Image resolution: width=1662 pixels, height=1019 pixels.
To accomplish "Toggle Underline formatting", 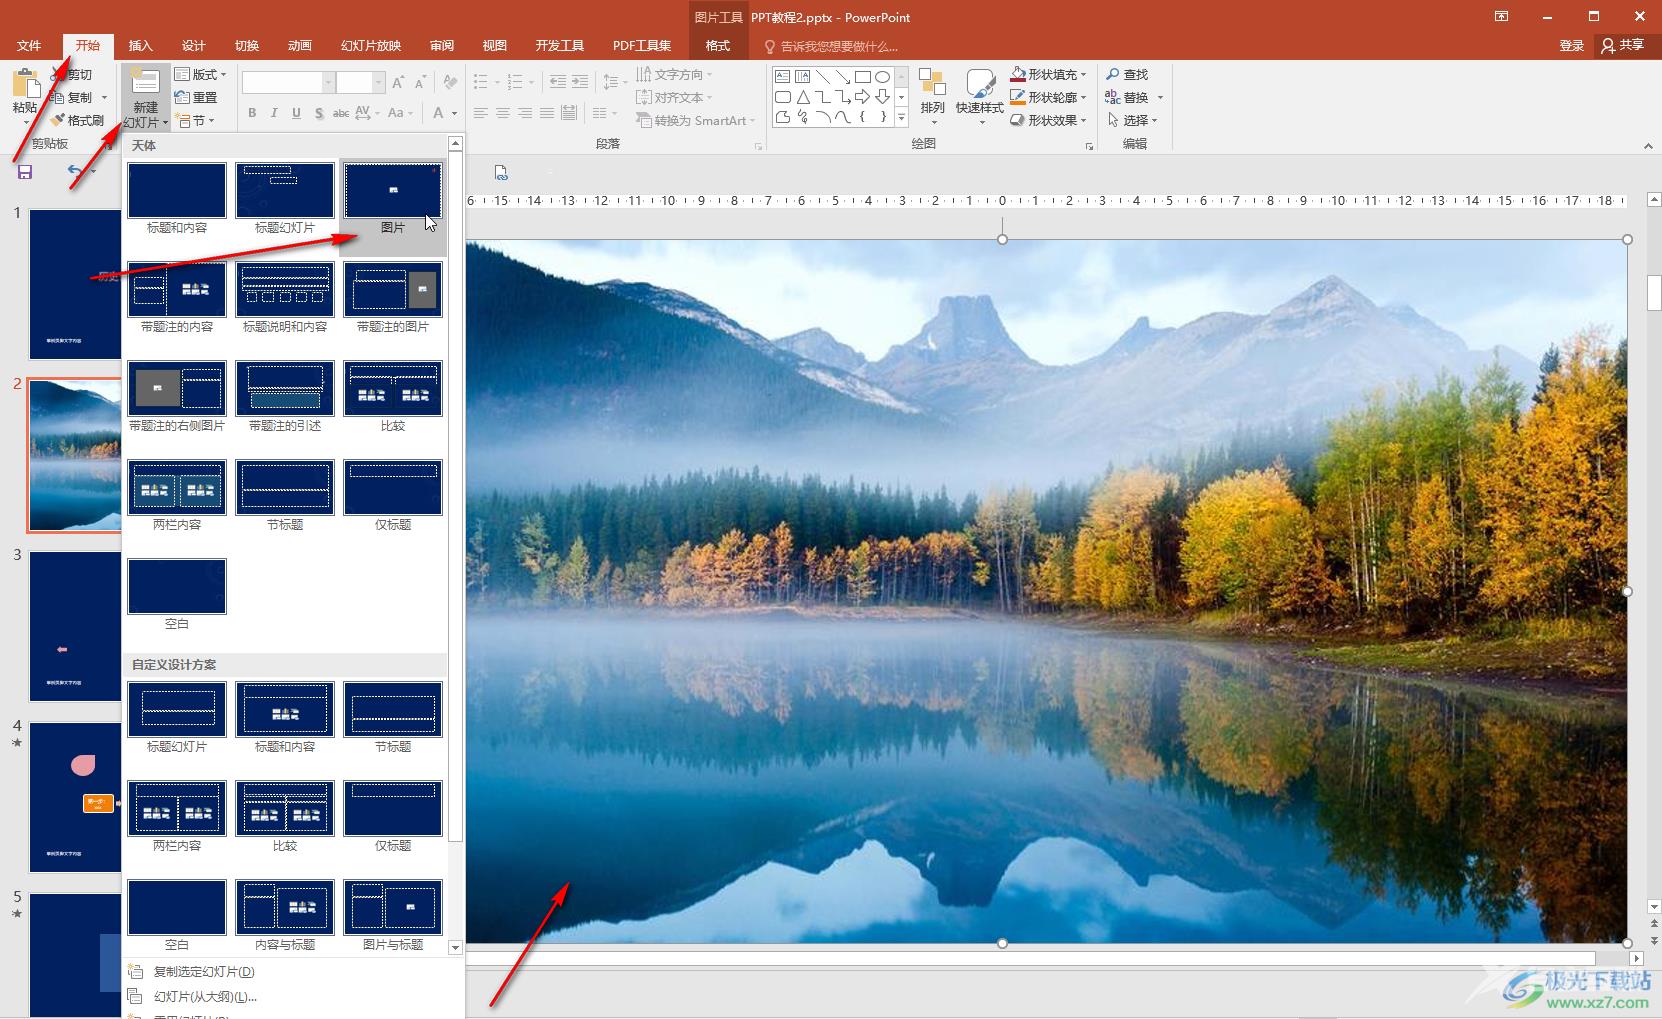I will (296, 113).
